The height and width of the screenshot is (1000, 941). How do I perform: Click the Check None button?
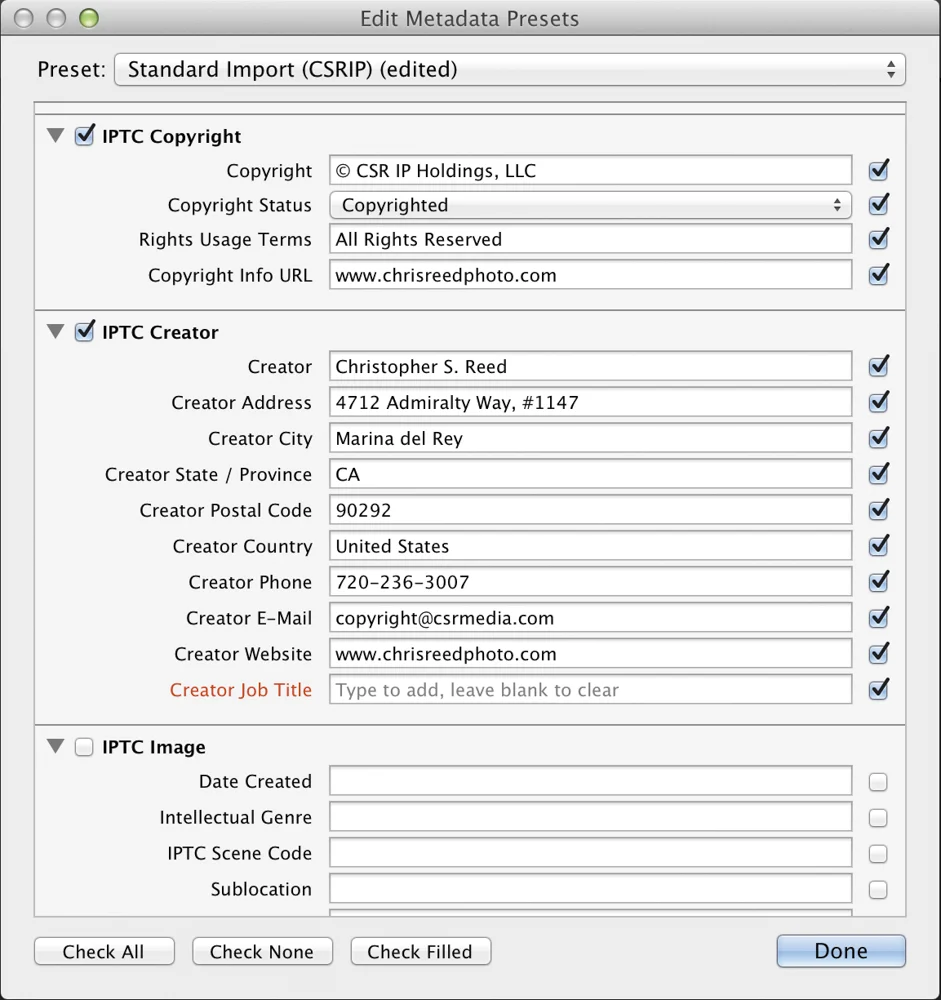point(262,952)
